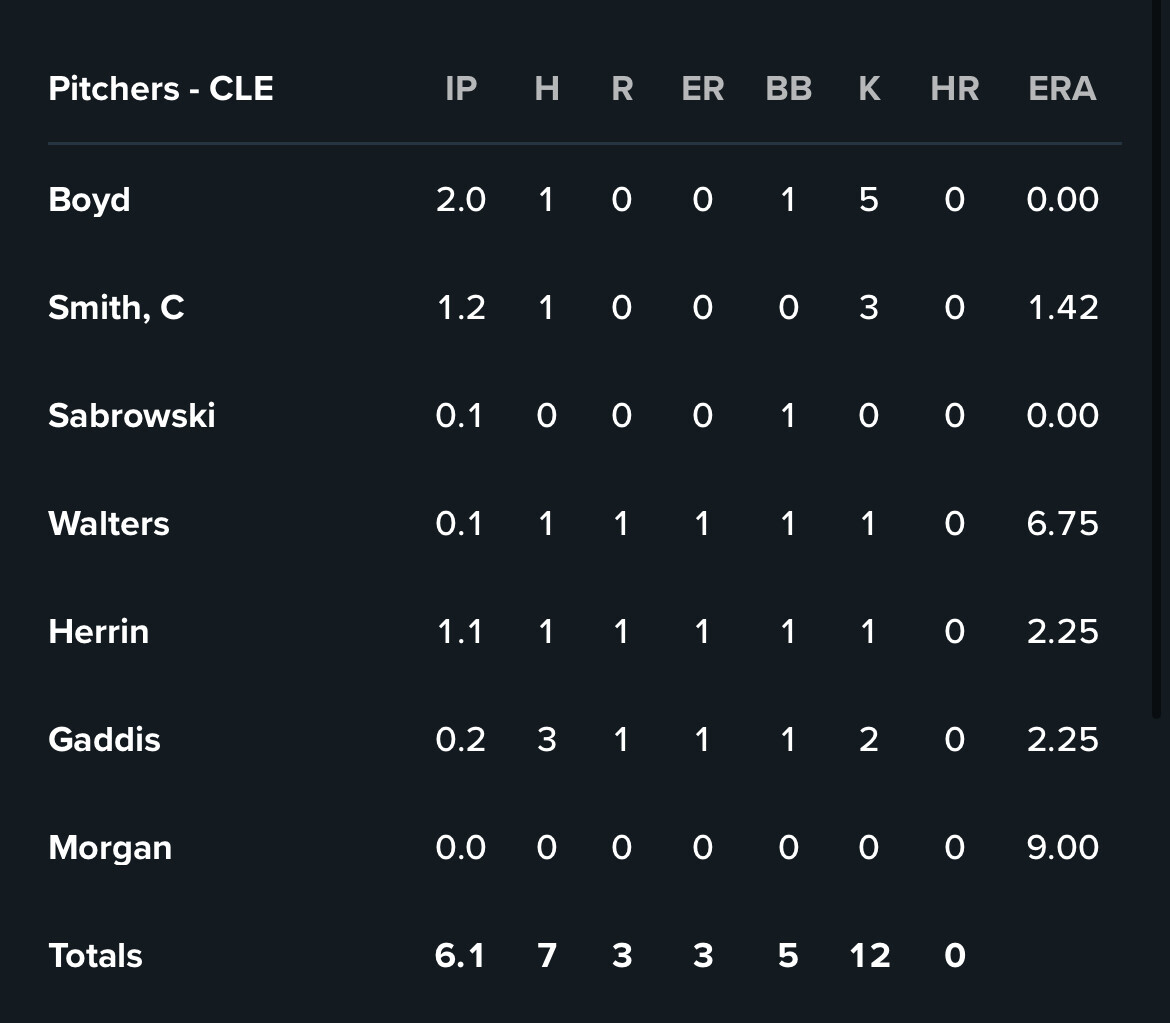1170x1023 pixels.
Task: Open Sabrowski's player profile
Action: tap(131, 416)
